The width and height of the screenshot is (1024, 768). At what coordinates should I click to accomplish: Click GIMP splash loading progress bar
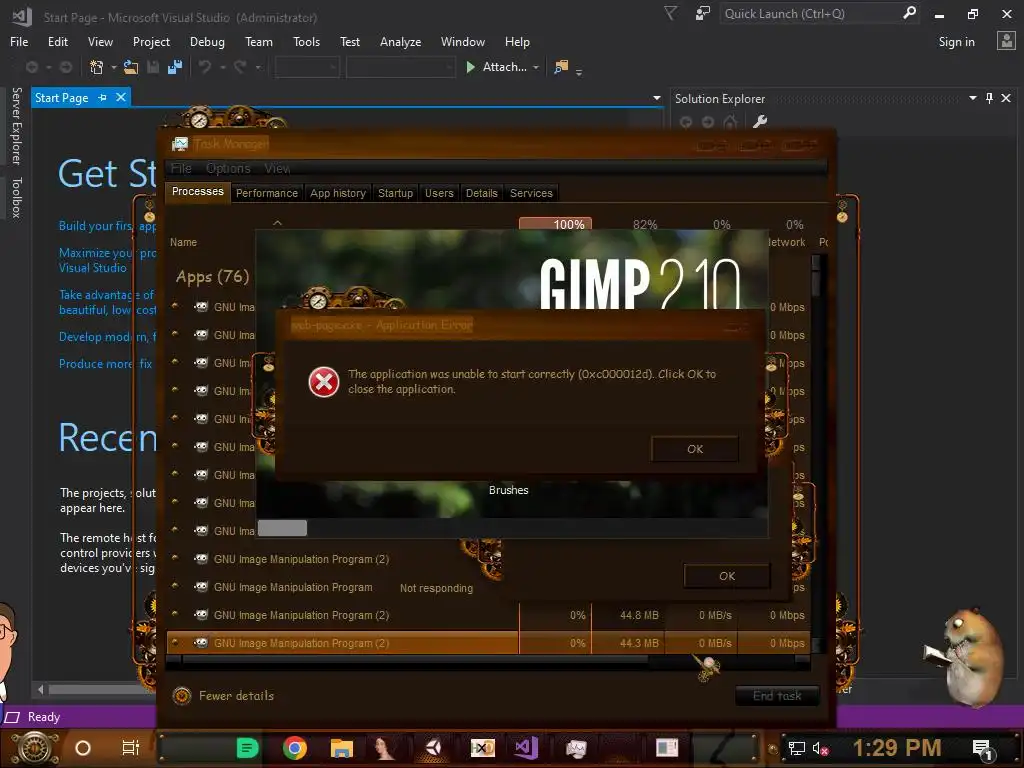pos(512,528)
